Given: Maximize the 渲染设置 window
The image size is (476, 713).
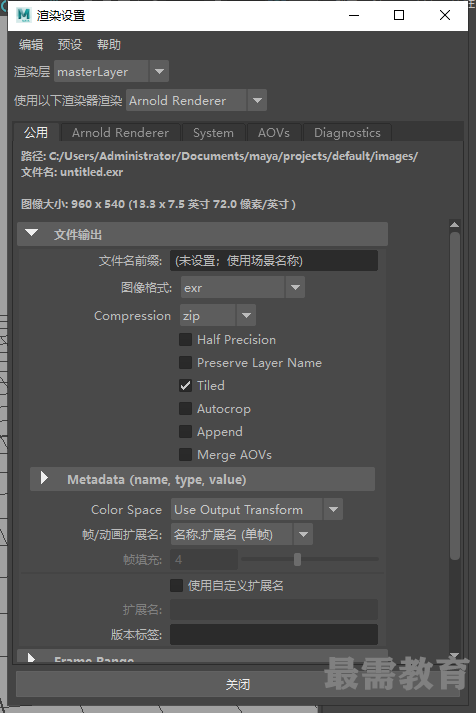Looking at the screenshot, I should [x=399, y=15].
